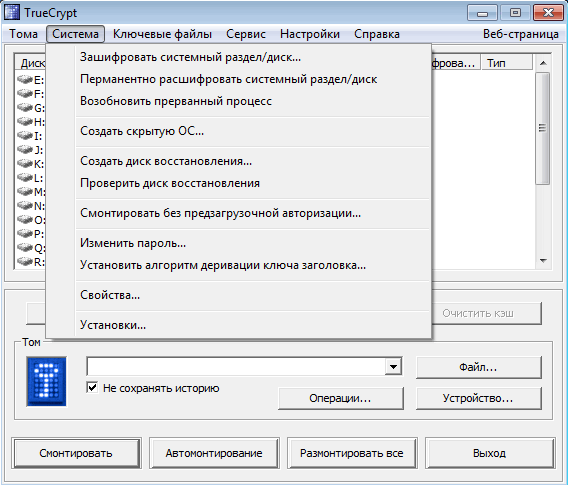
Task: Open the Ключевые файлы menu
Action: [x=162, y=34]
